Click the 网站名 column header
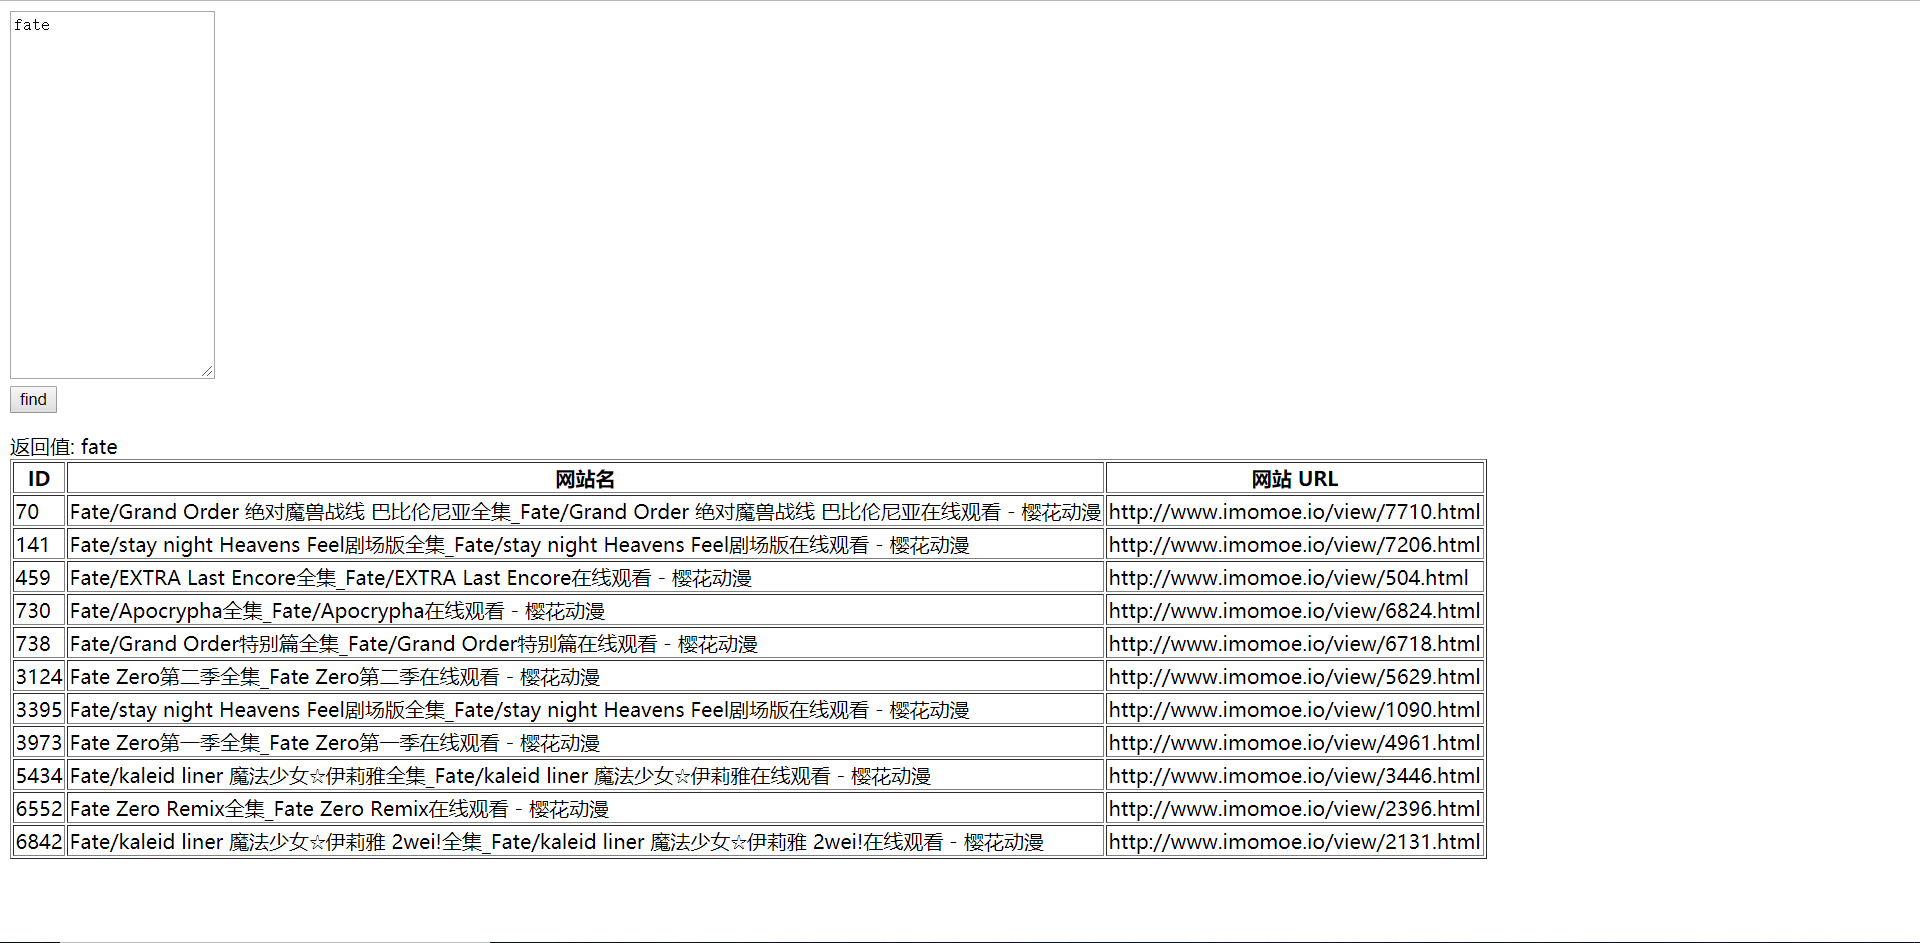Viewport: 1920px width, 943px height. click(x=585, y=479)
